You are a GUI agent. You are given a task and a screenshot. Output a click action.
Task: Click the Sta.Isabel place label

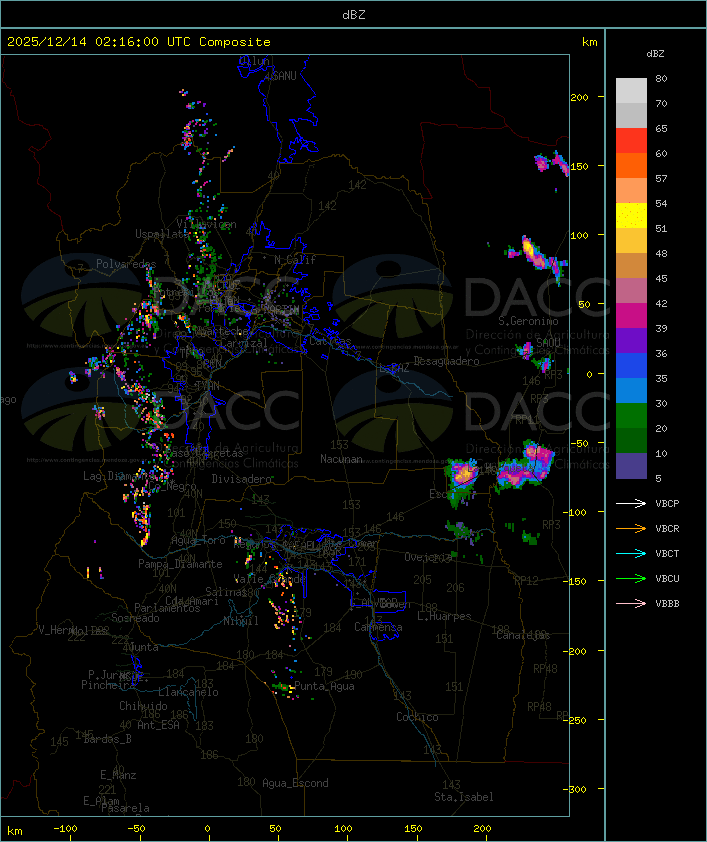[x=464, y=797]
